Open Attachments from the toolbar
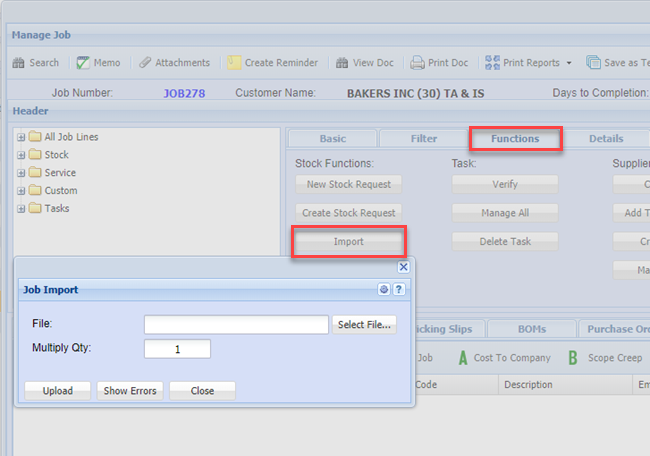The width and height of the screenshot is (650, 456). click(x=145, y=62)
